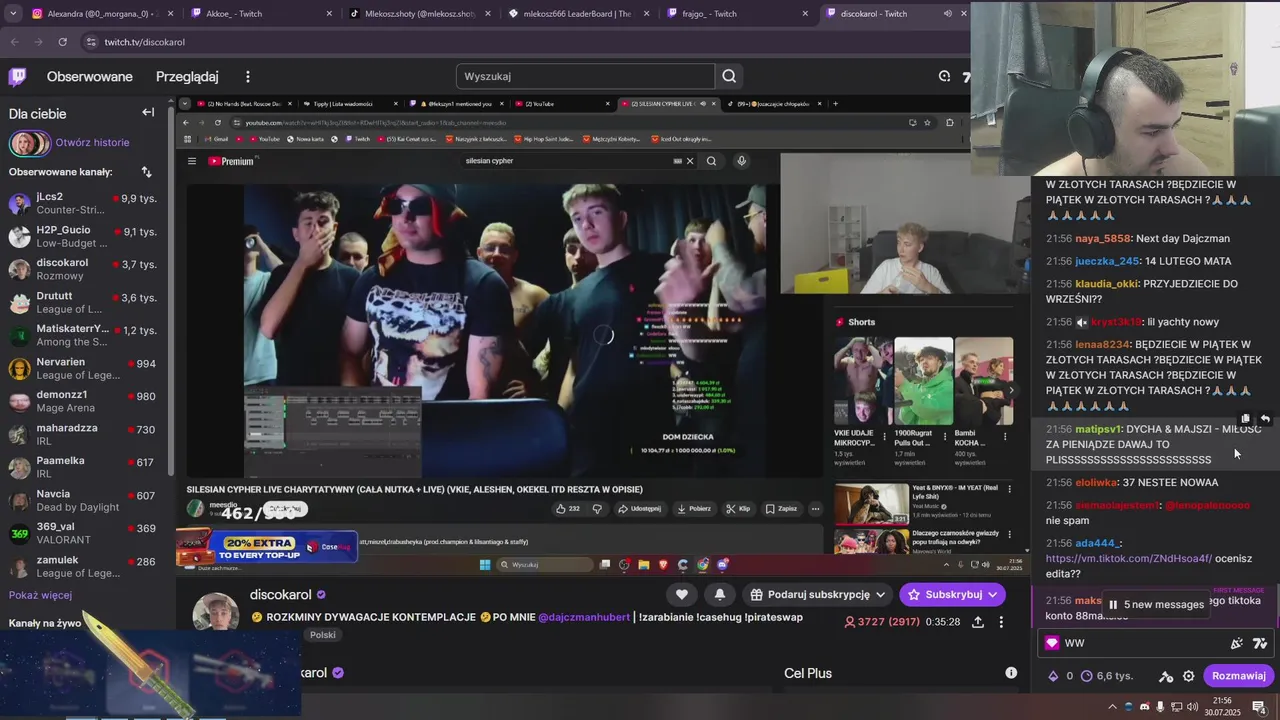Click the share stream icon
The height and width of the screenshot is (720, 1280).
[x=978, y=622]
